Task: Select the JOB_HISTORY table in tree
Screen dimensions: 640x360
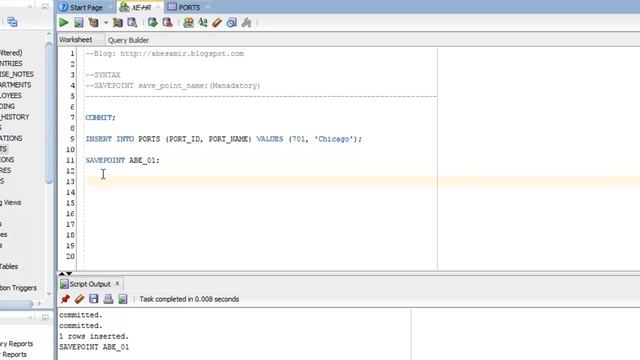Action: click(x=15, y=117)
